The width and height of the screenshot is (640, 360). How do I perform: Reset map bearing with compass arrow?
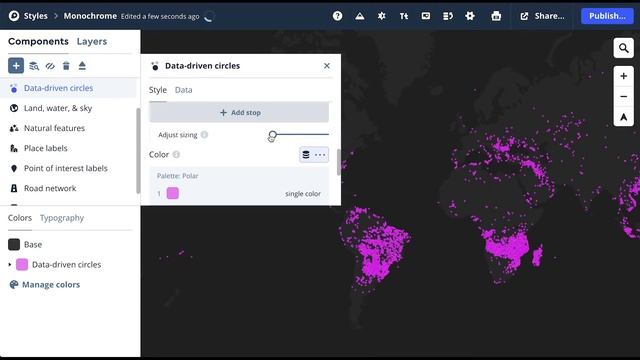tap(623, 117)
